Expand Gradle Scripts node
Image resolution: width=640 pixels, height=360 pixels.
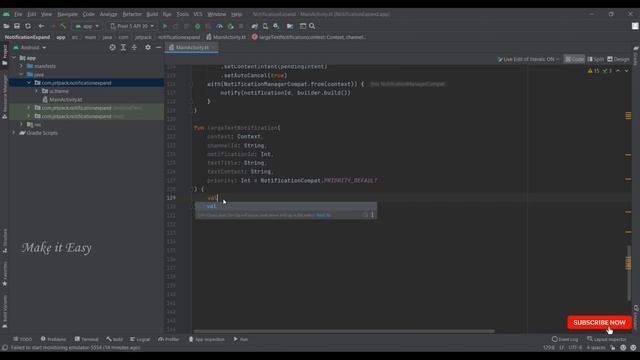click(14, 133)
